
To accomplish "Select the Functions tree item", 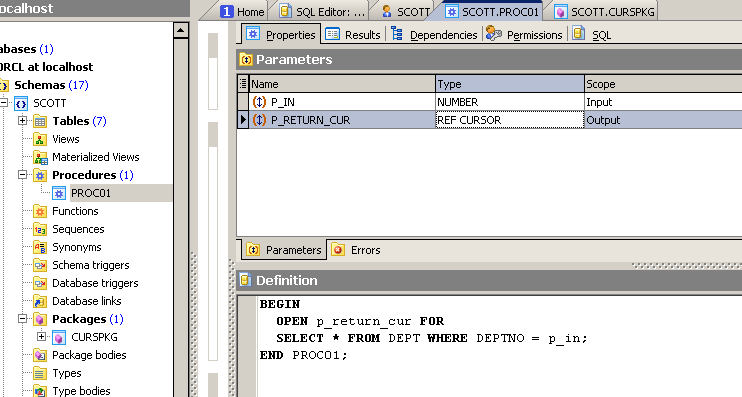I will coord(75,211).
